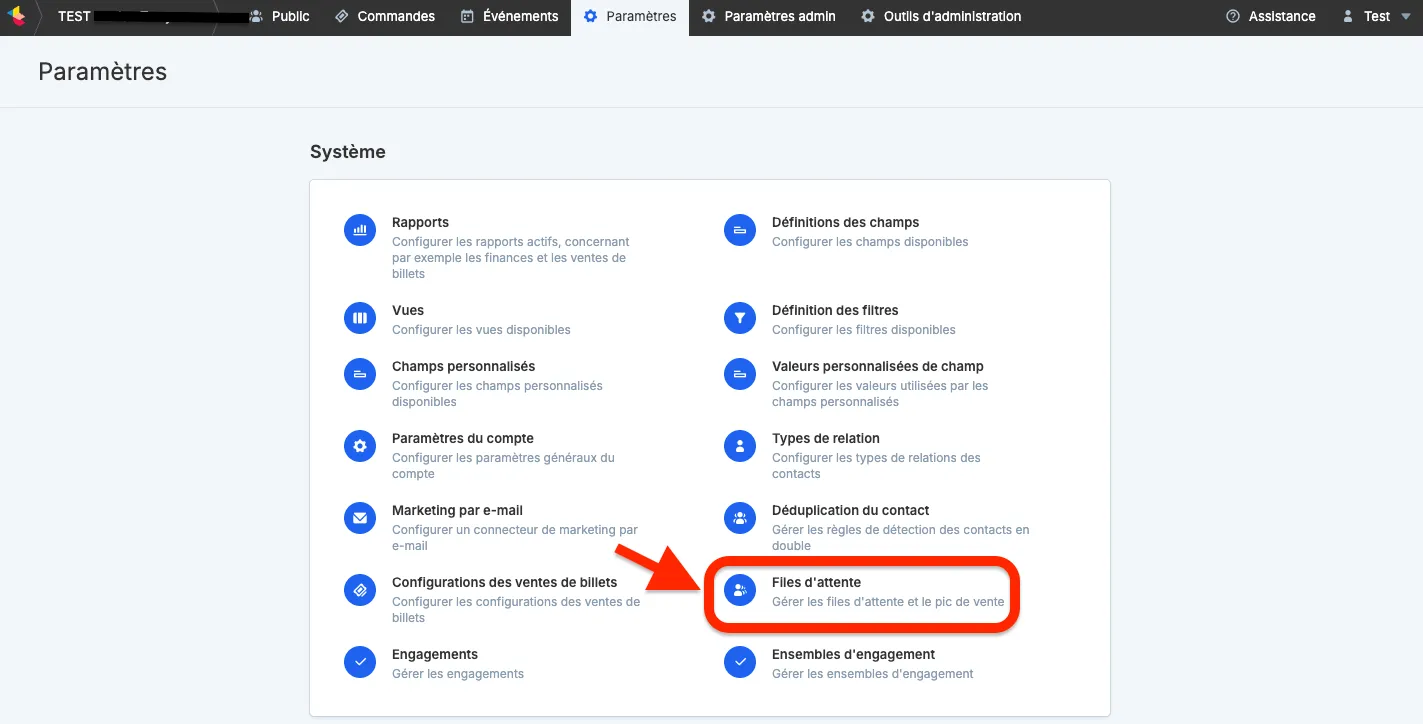This screenshot has height=724, width=1423.
Task: Open the Vues settings link
Action: tap(408, 310)
